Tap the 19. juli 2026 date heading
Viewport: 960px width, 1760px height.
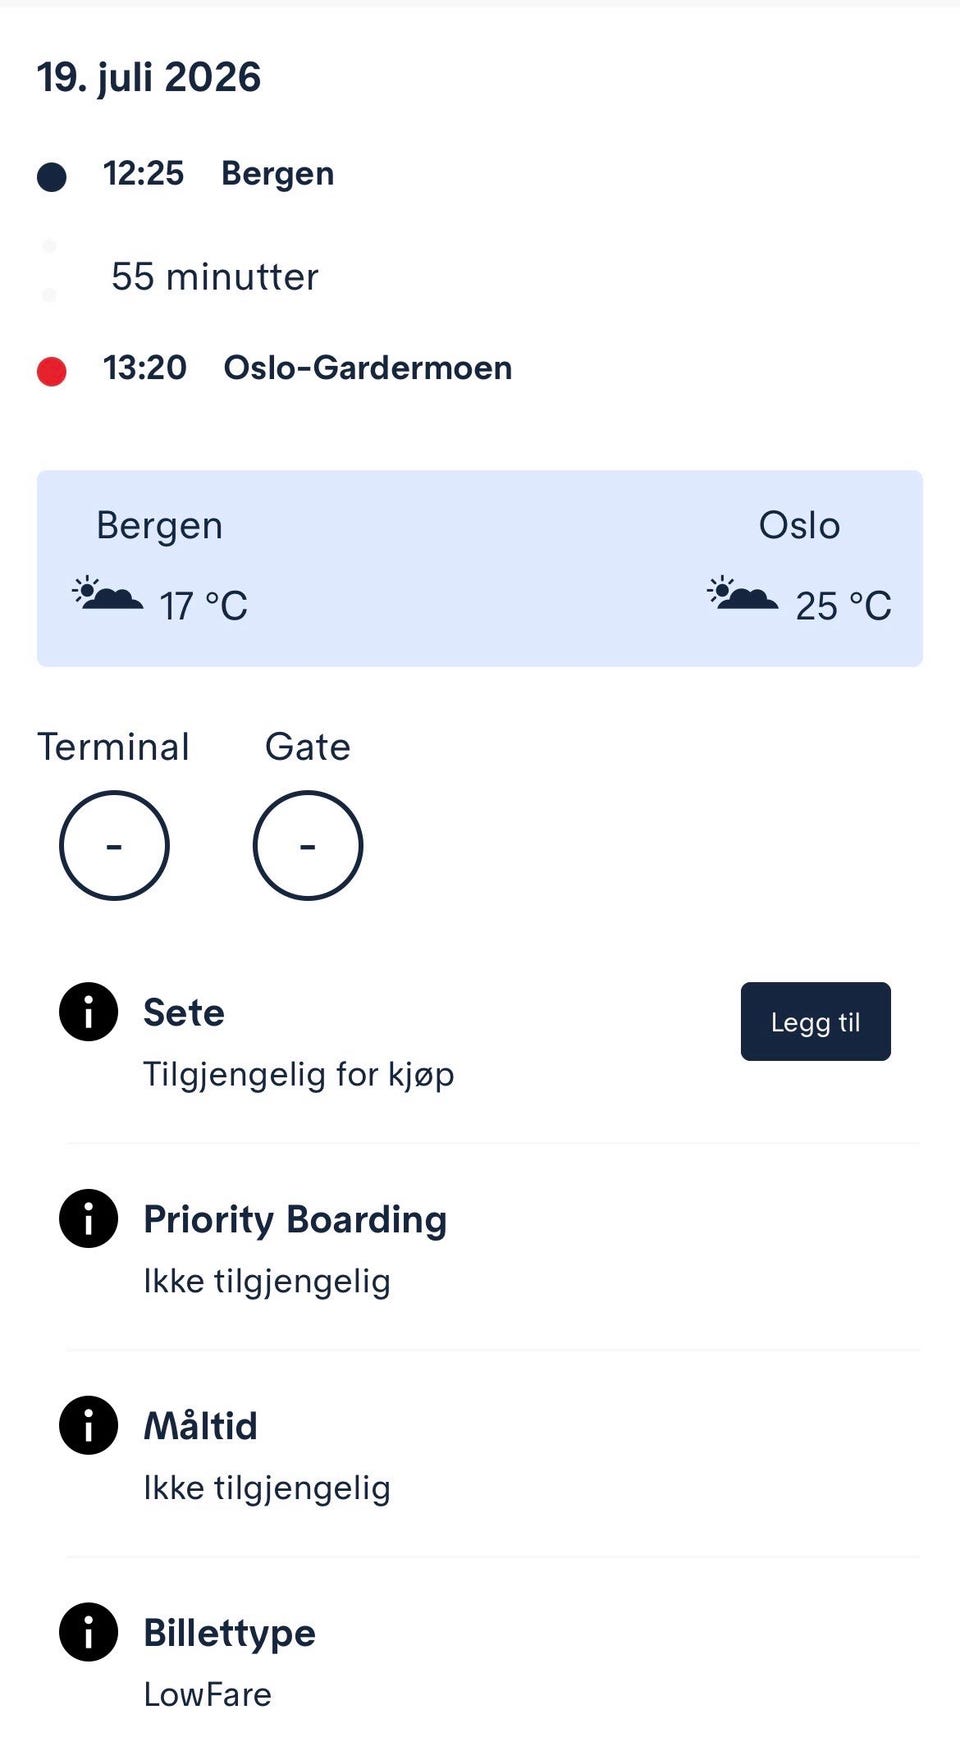coord(149,78)
